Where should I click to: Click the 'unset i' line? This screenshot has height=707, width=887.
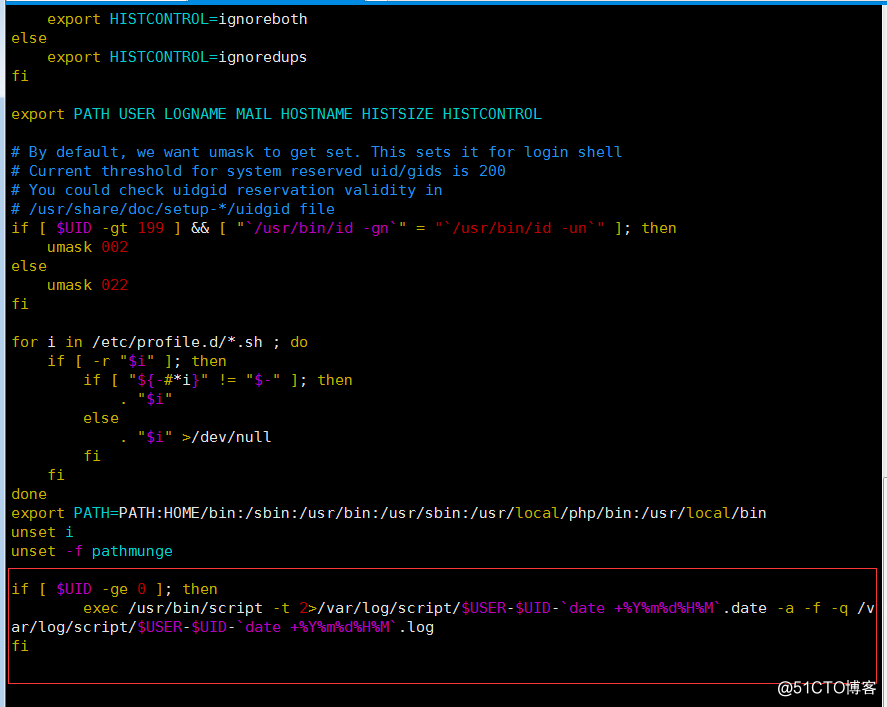[42, 532]
